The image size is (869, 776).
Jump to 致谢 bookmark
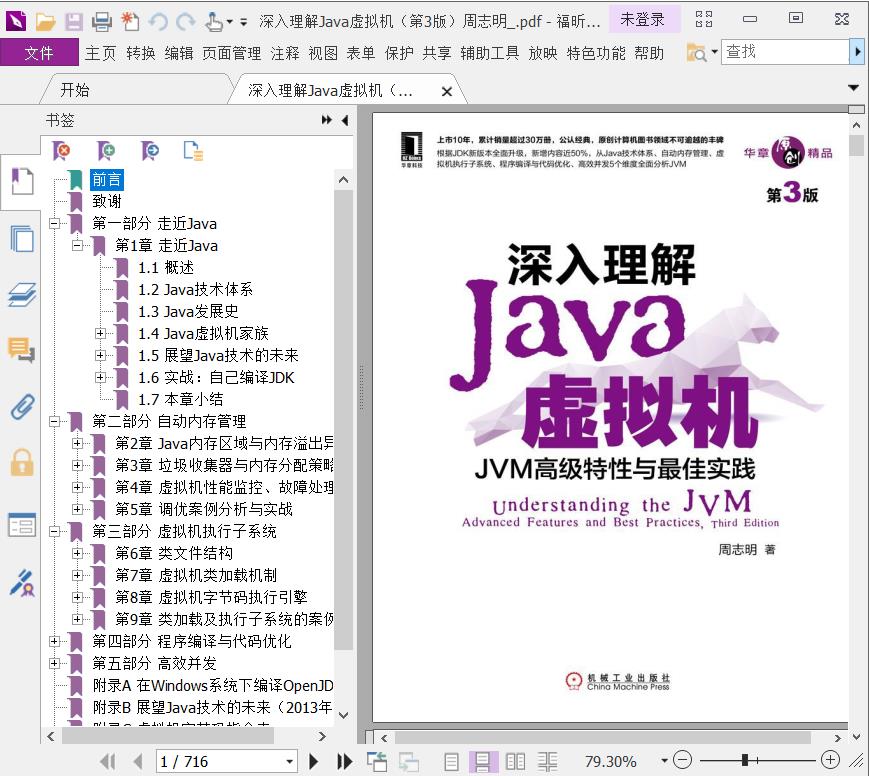106,201
